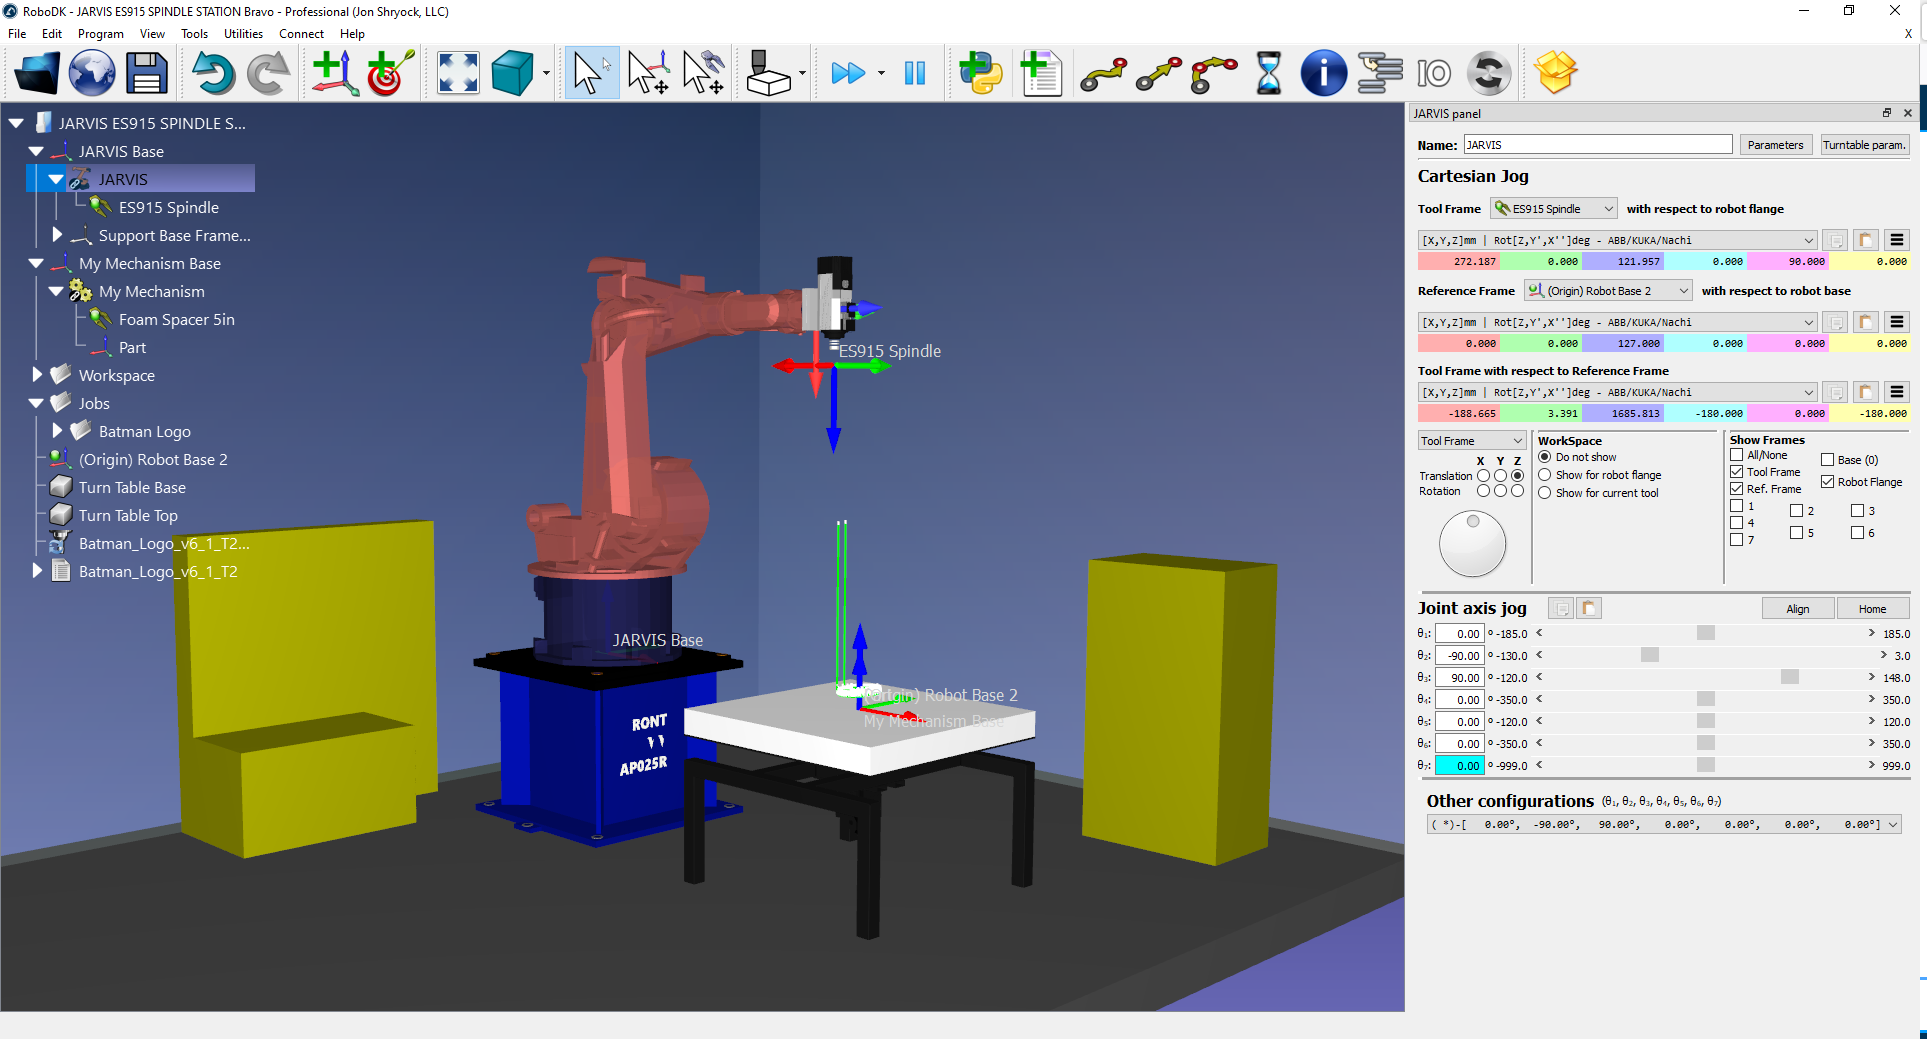The image size is (1927, 1039).
Task: Click the θ1 joint axis slider handle
Action: (x=1706, y=633)
